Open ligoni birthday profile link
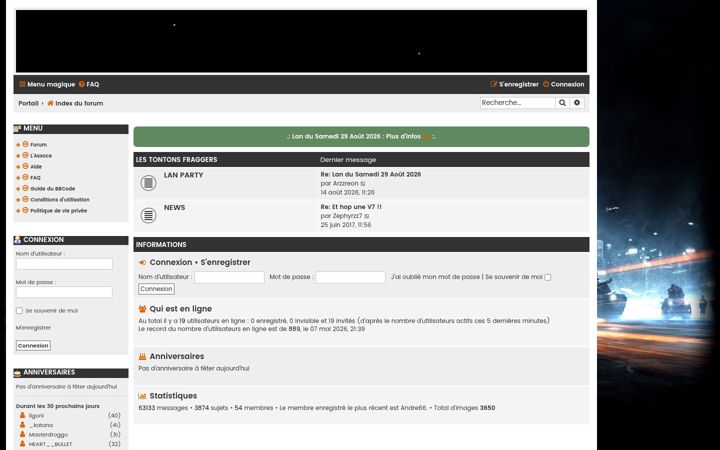This screenshot has width=720, height=450. [x=36, y=416]
